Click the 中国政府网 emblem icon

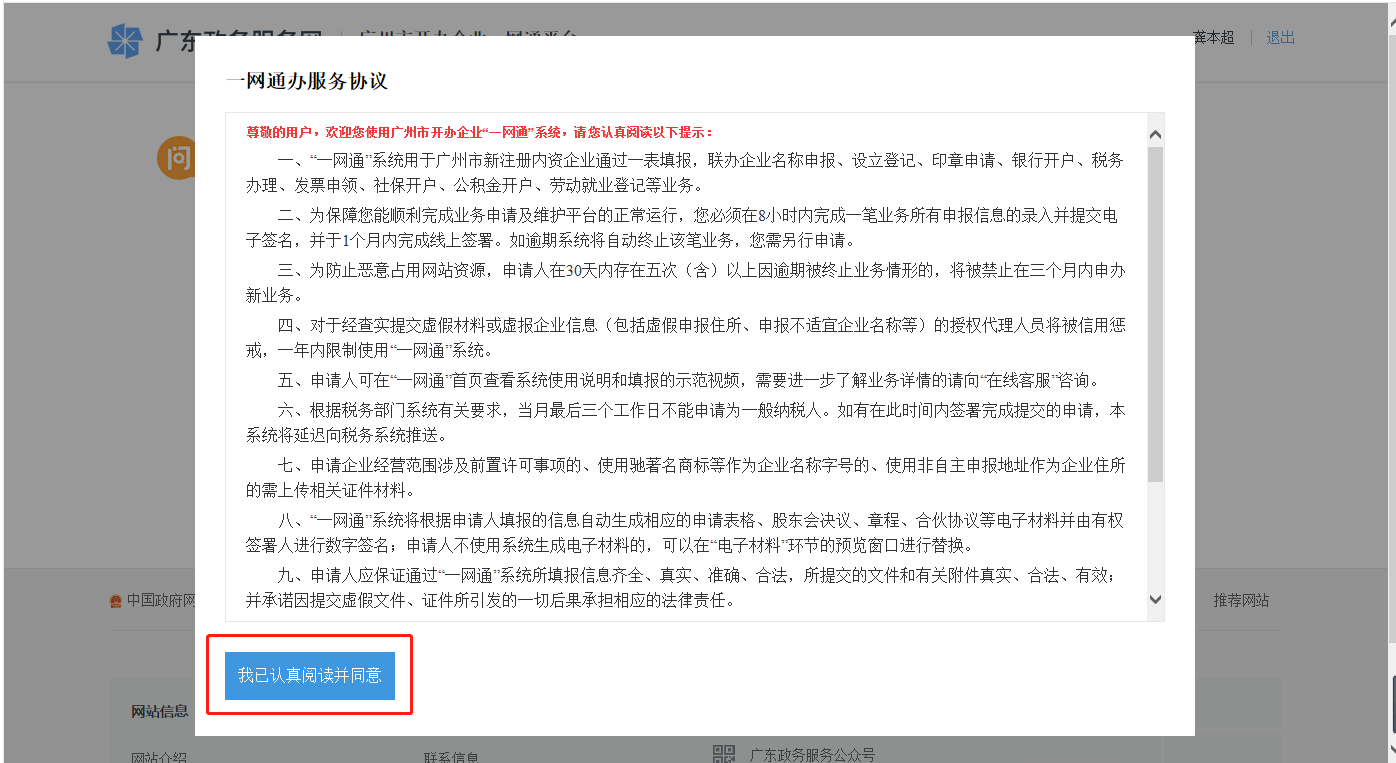pos(116,601)
